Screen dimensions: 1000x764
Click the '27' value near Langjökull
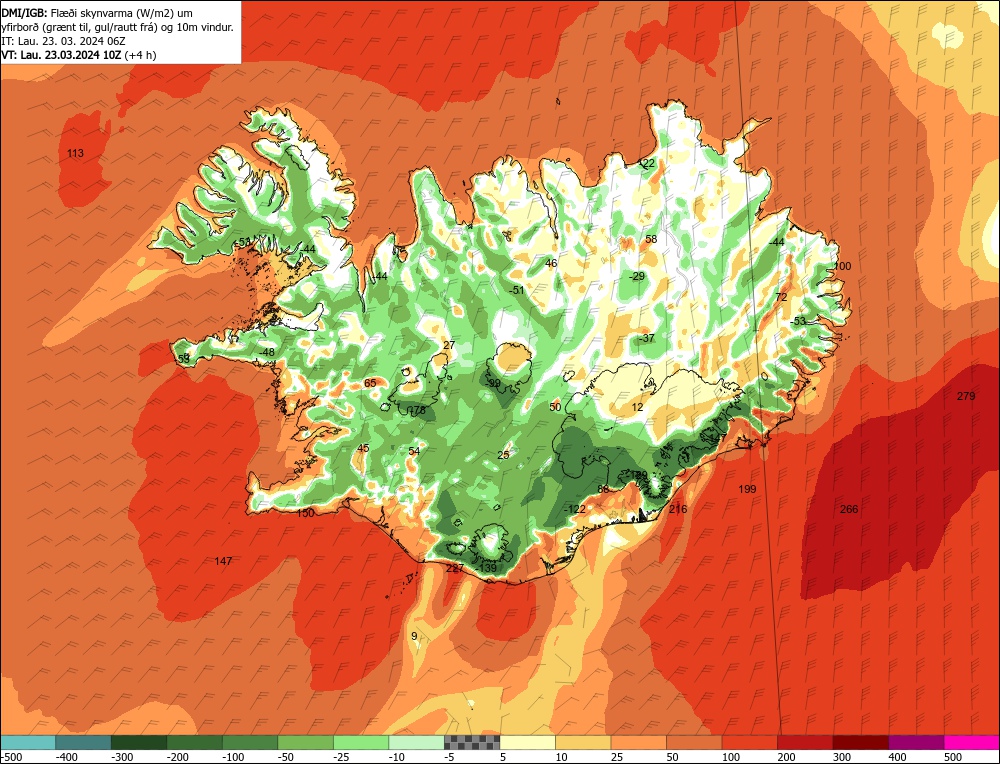point(450,345)
